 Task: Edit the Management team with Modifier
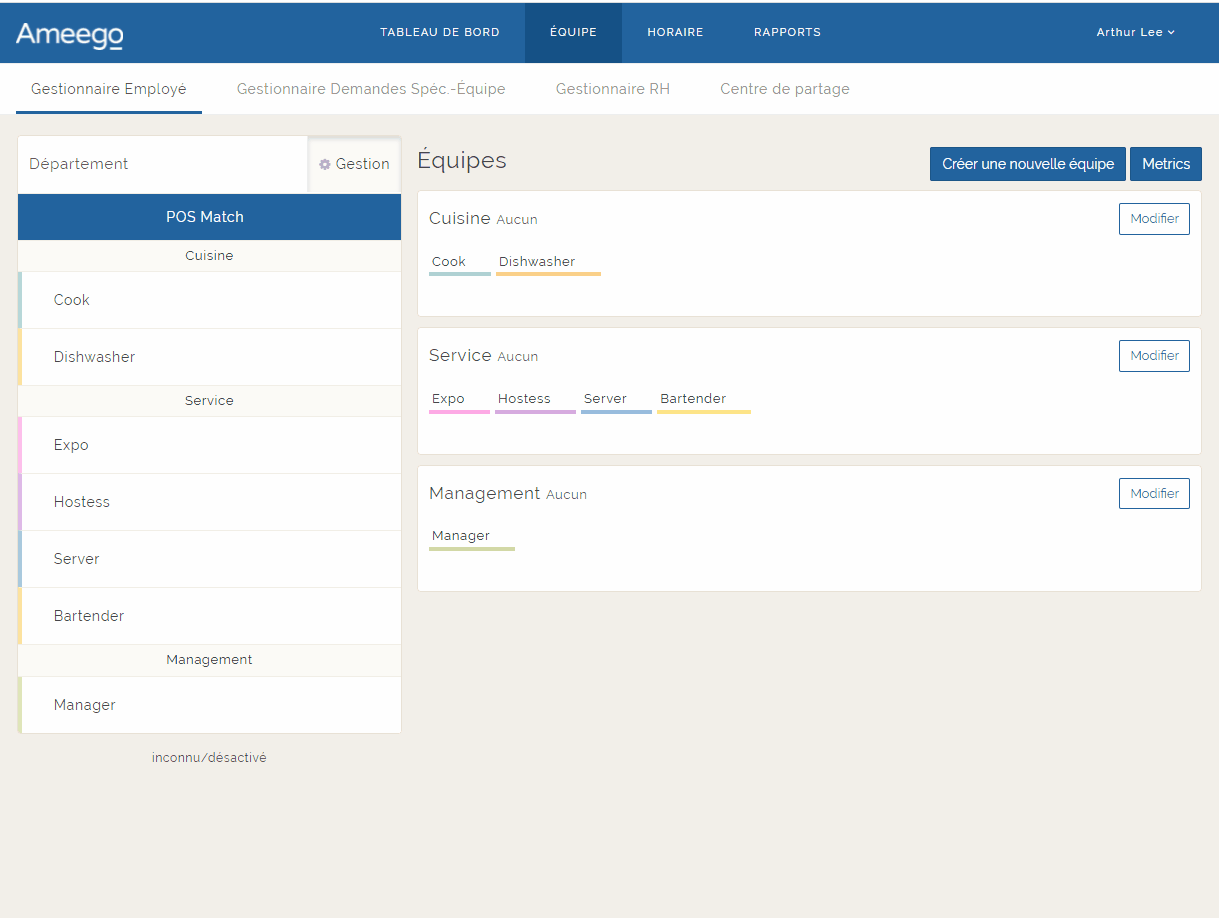click(1153, 493)
